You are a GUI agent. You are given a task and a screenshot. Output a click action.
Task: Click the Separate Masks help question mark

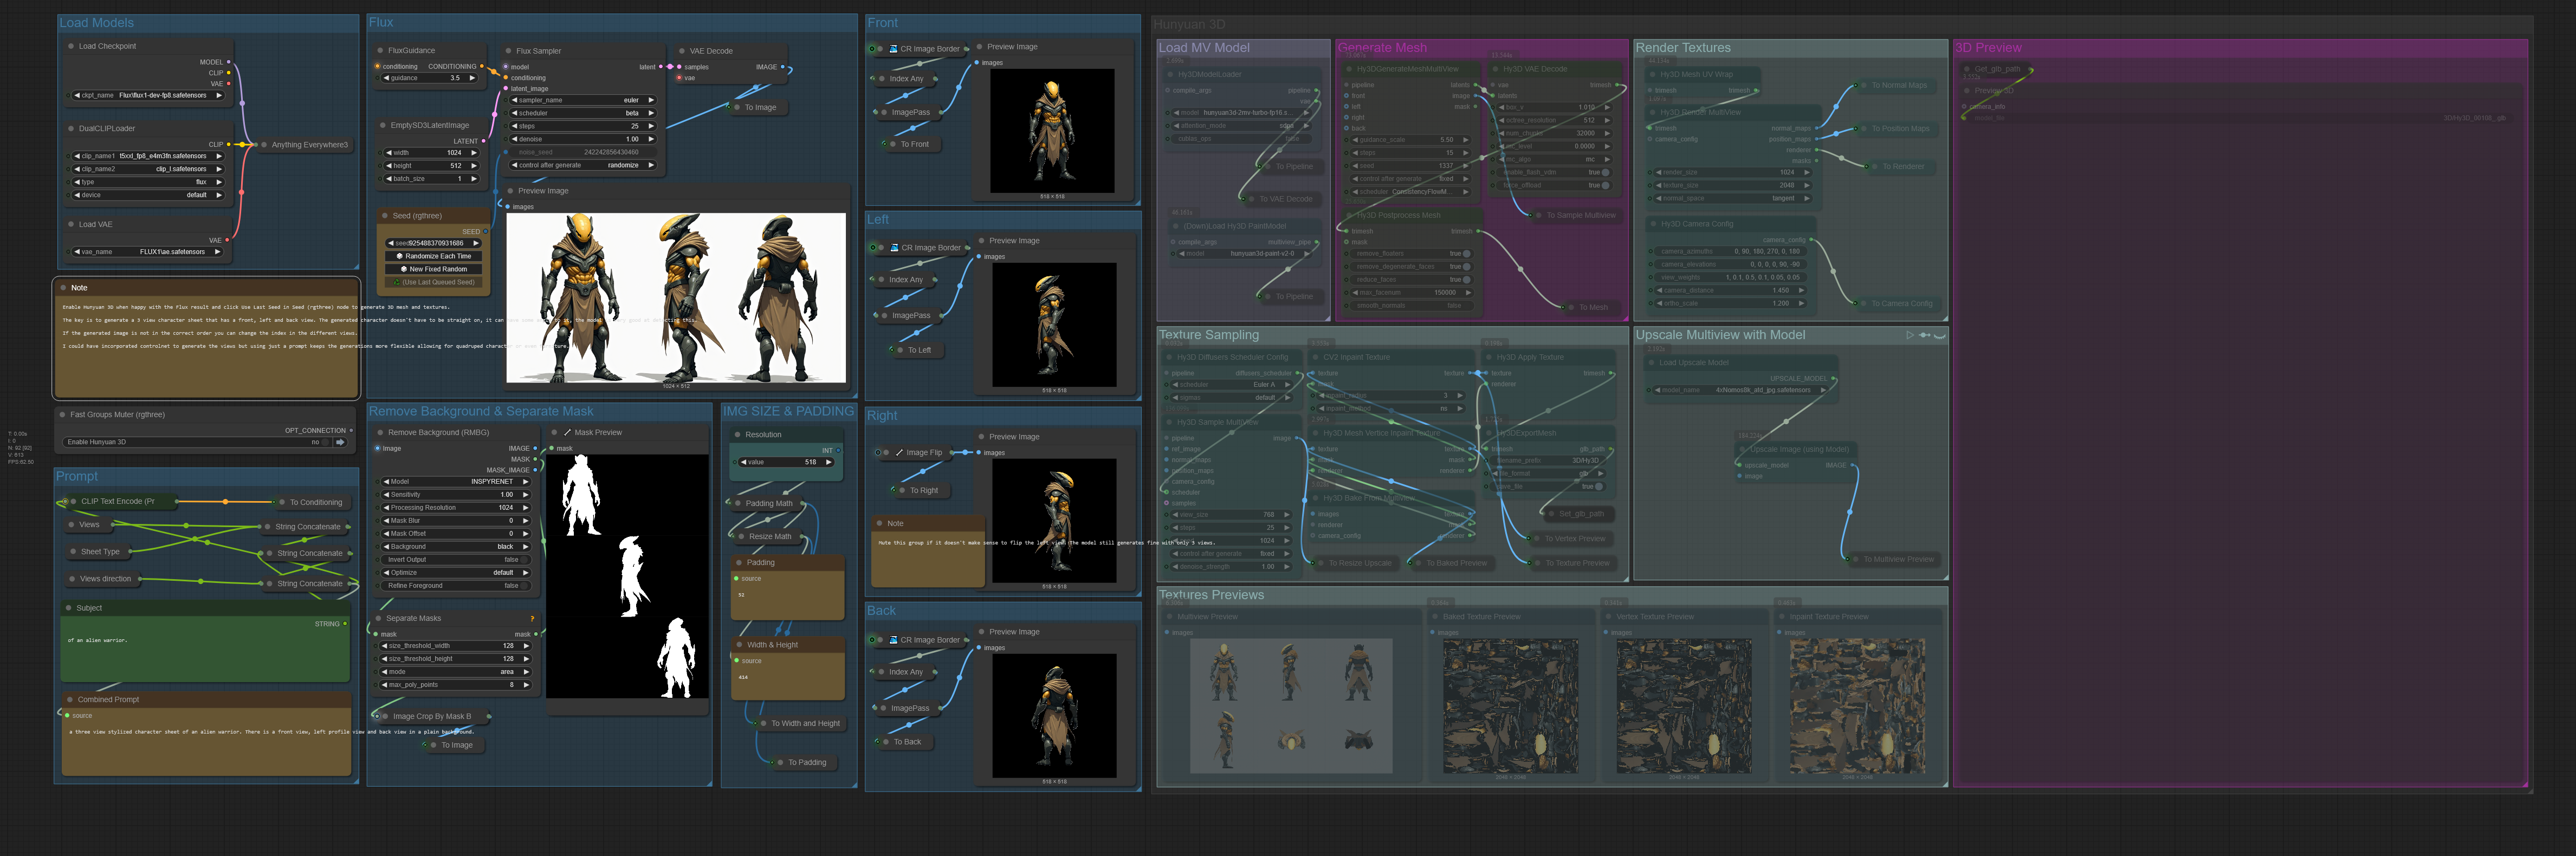click(x=532, y=618)
